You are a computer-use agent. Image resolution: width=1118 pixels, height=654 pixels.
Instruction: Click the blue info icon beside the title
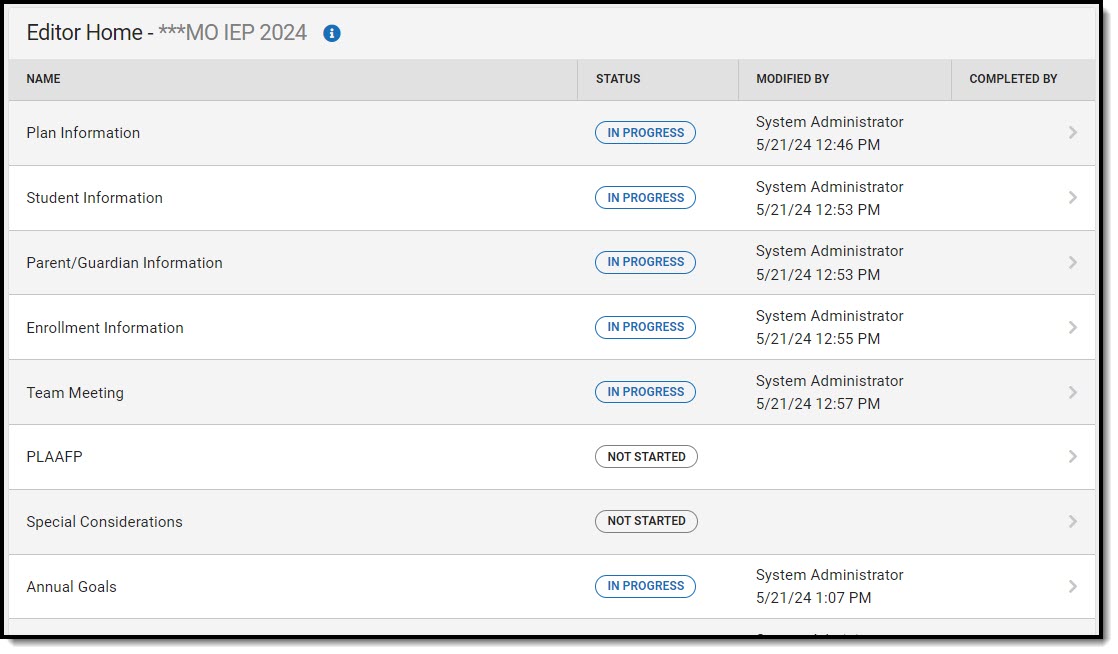click(332, 33)
